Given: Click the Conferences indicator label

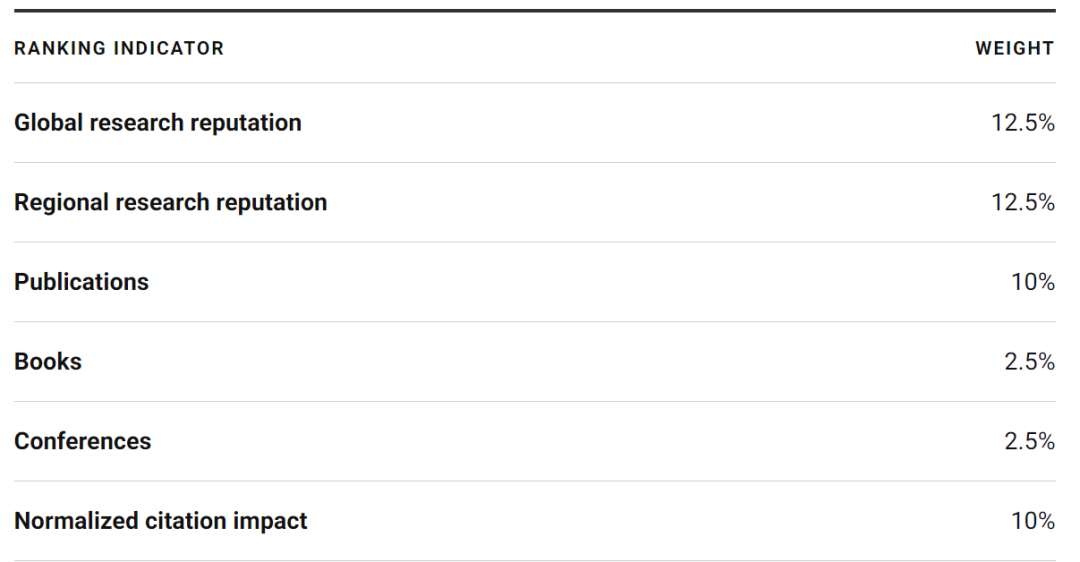Looking at the screenshot, I should click(82, 441).
